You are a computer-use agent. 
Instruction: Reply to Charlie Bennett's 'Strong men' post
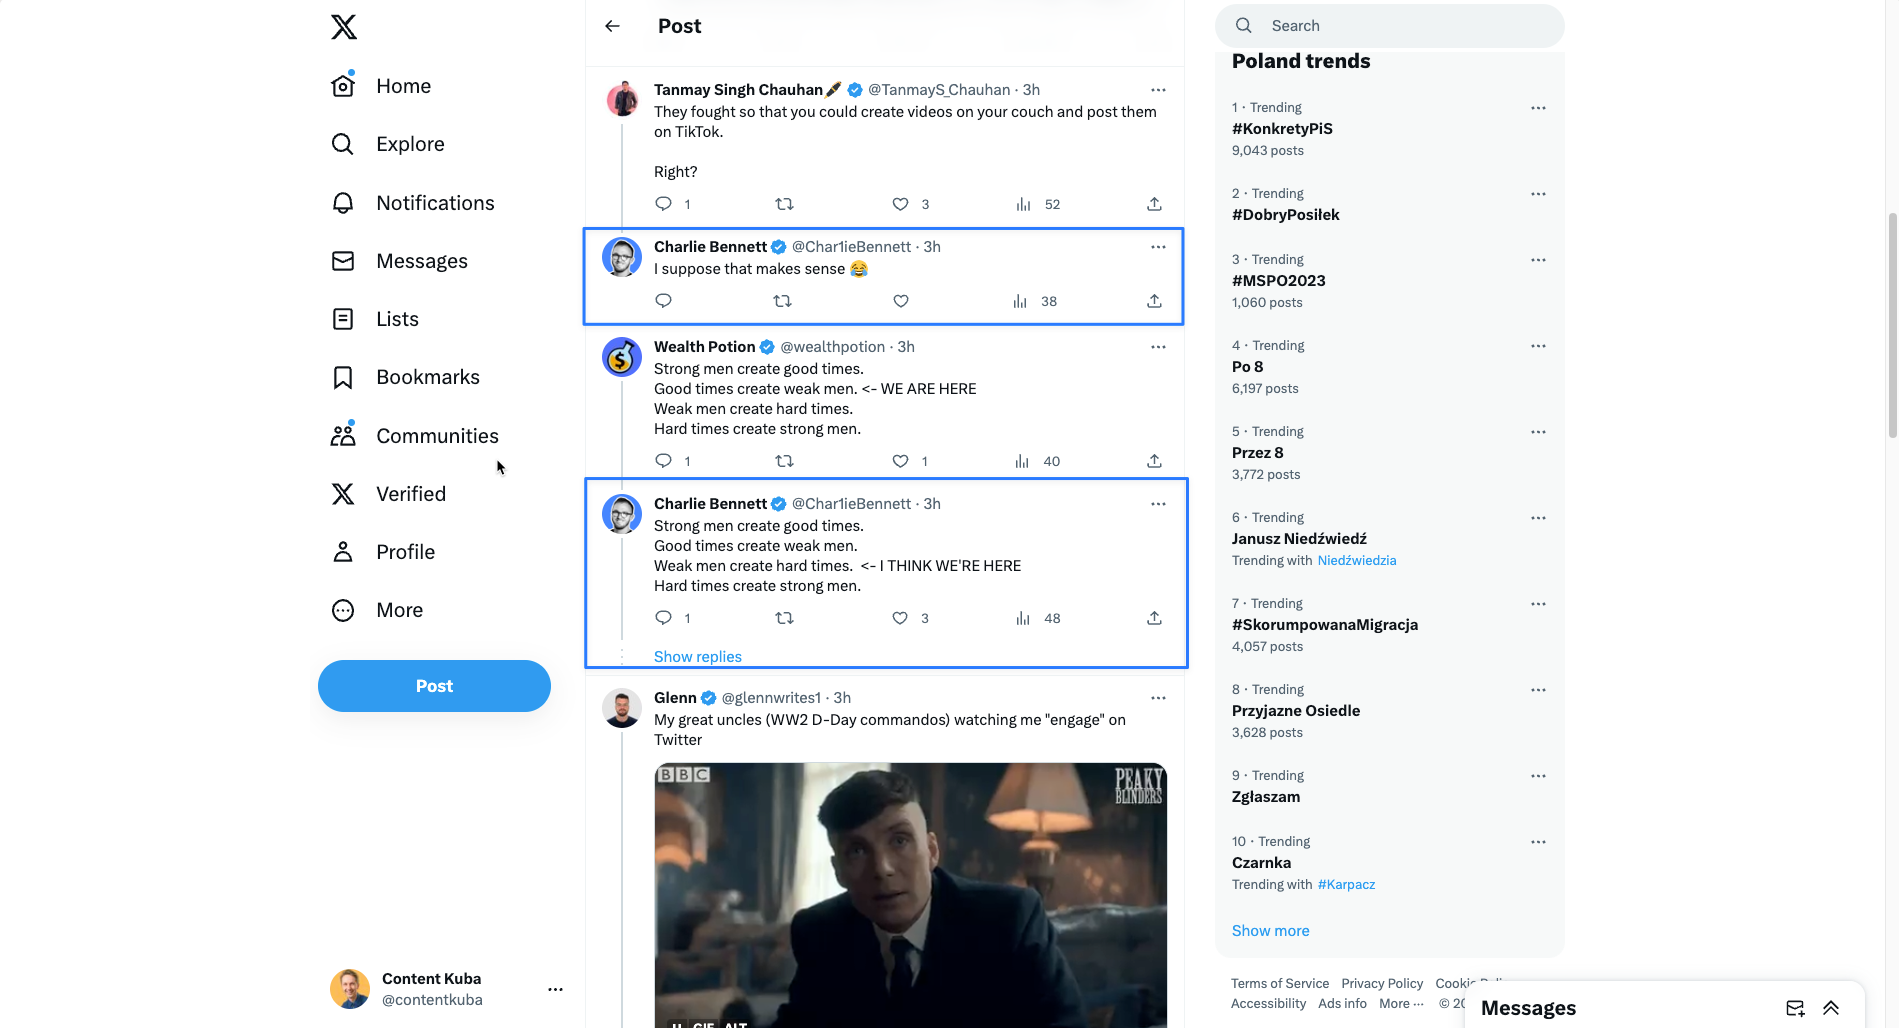[663, 618]
